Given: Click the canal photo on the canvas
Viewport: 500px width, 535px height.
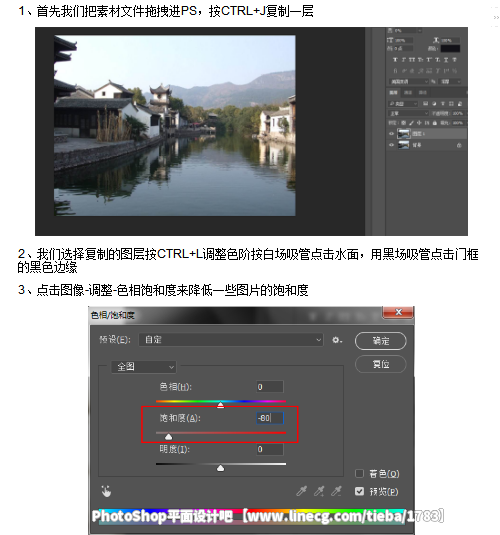Looking at the screenshot, I should (175, 126).
